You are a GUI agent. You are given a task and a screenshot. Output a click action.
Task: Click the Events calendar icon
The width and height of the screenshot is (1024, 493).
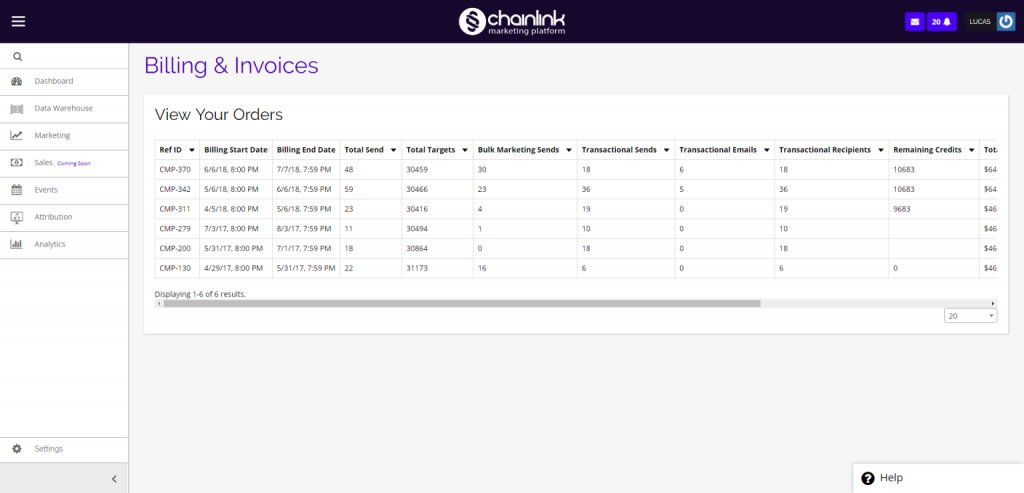[x=17, y=190]
